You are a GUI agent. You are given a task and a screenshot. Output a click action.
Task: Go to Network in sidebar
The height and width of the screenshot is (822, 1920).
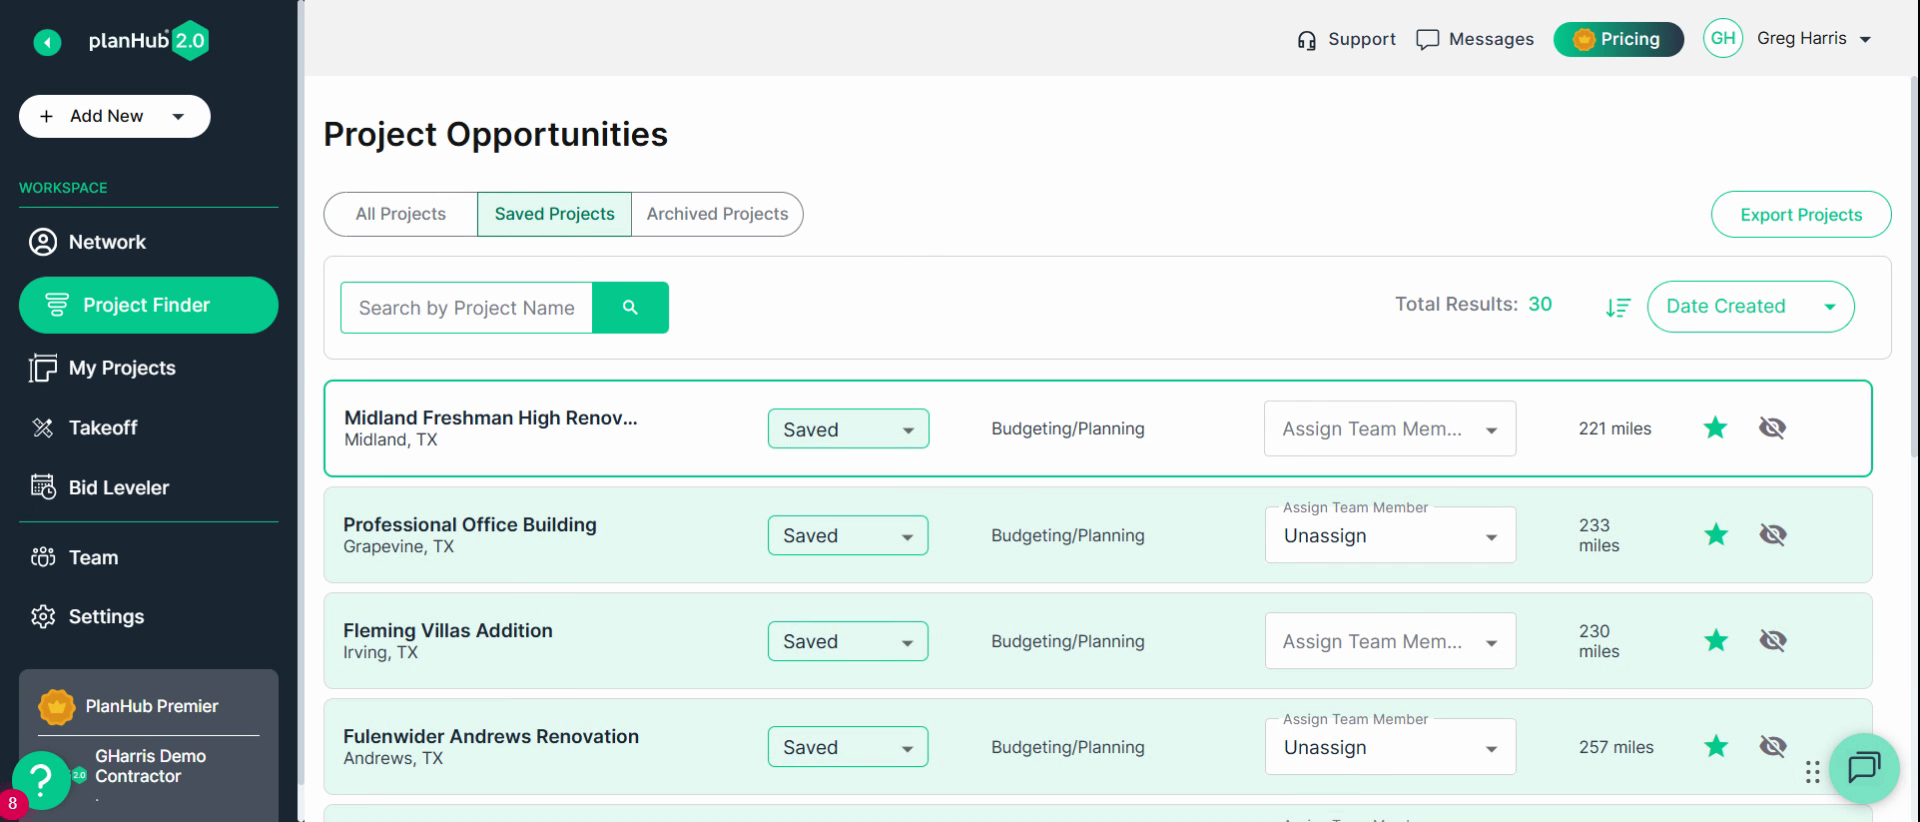[148, 242]
